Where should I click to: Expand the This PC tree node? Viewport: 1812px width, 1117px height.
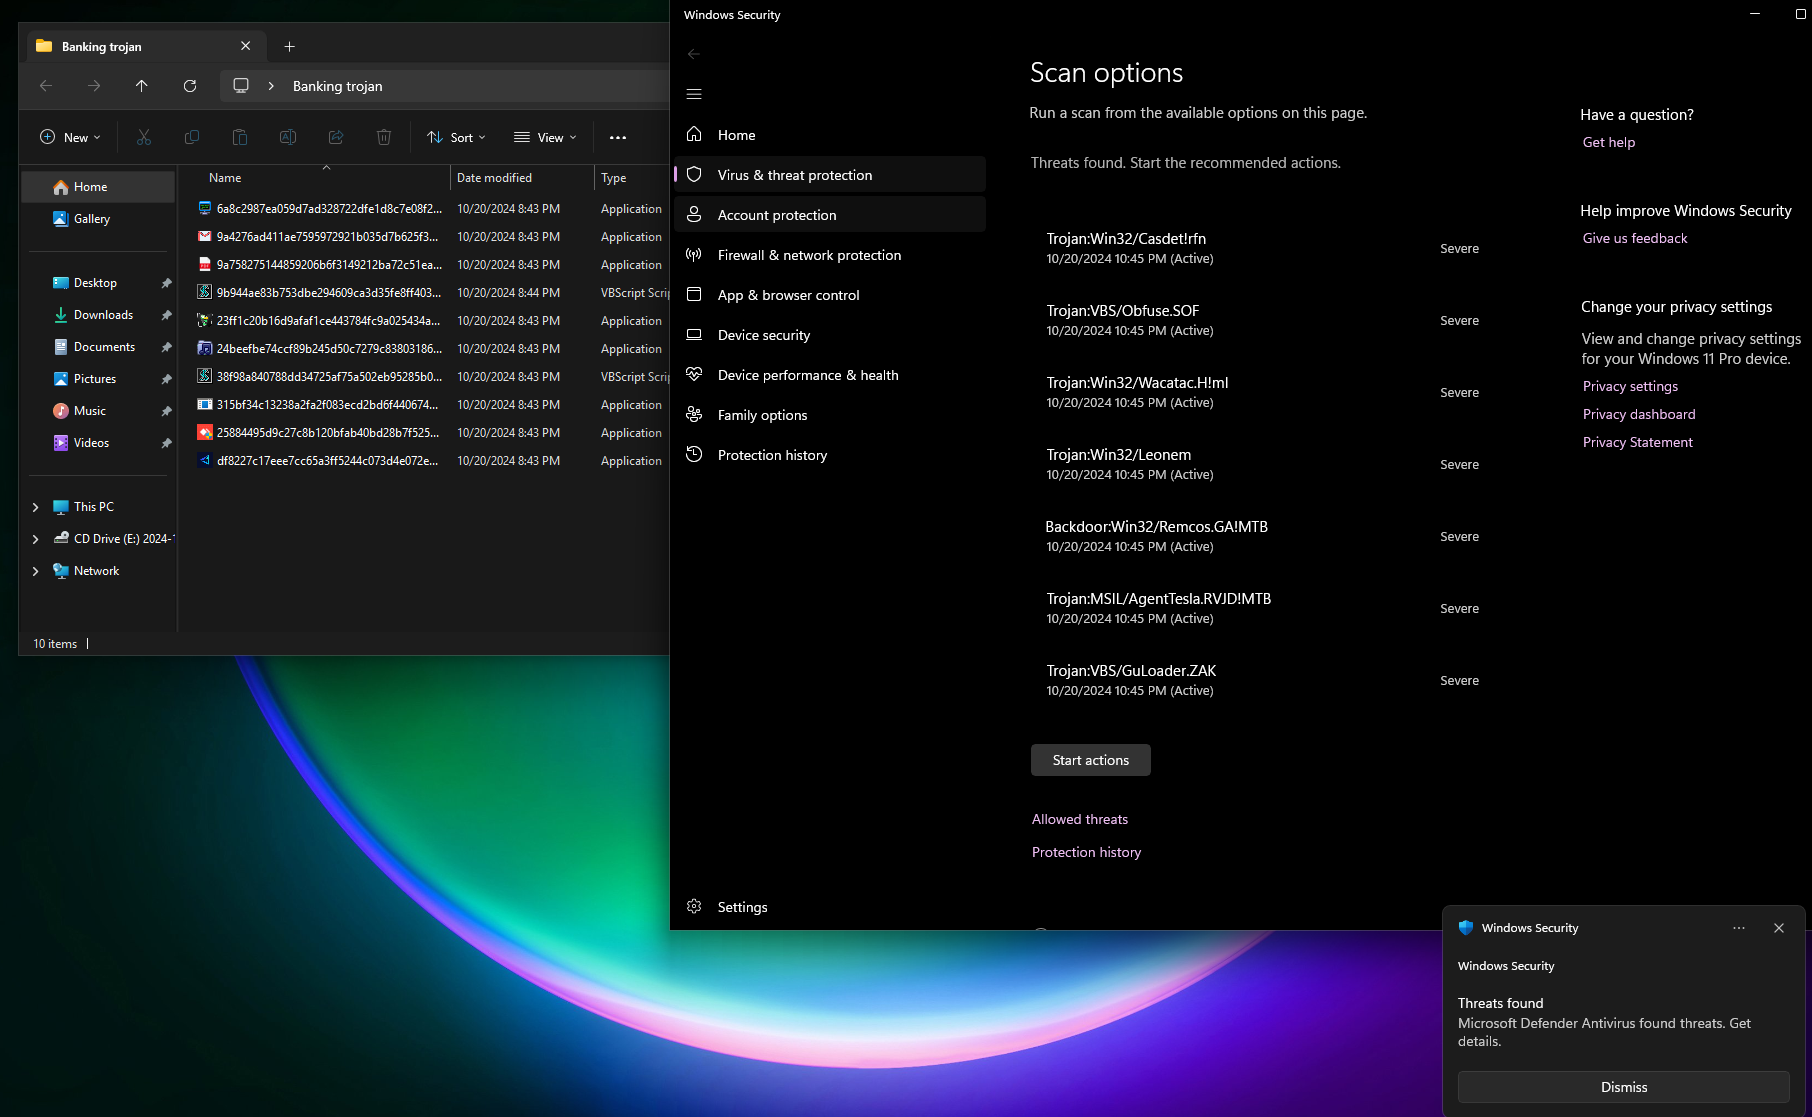(x=36, y=507)
